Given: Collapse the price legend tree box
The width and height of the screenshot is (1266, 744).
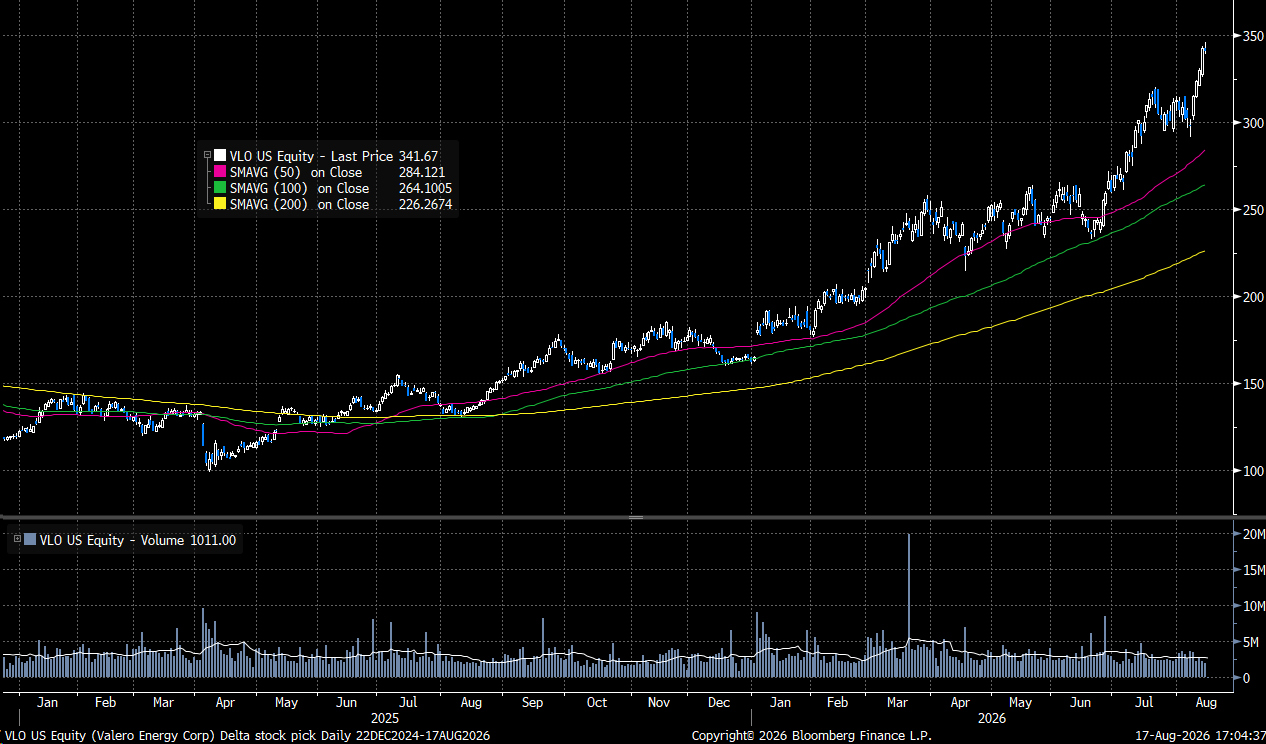Looking at the screenshot, I should pyautogui.click(x=207, y=156).
